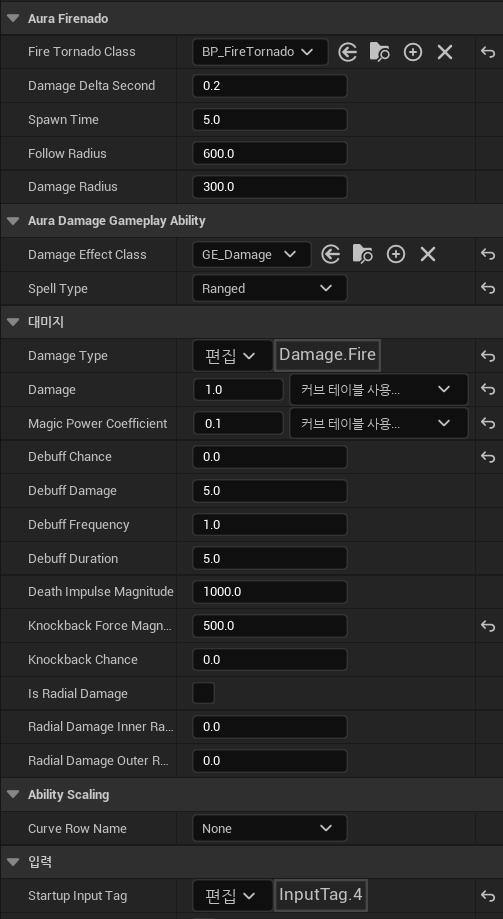Edit the Debuff Chance field
503x919 pixels.
tap(270, 457)
